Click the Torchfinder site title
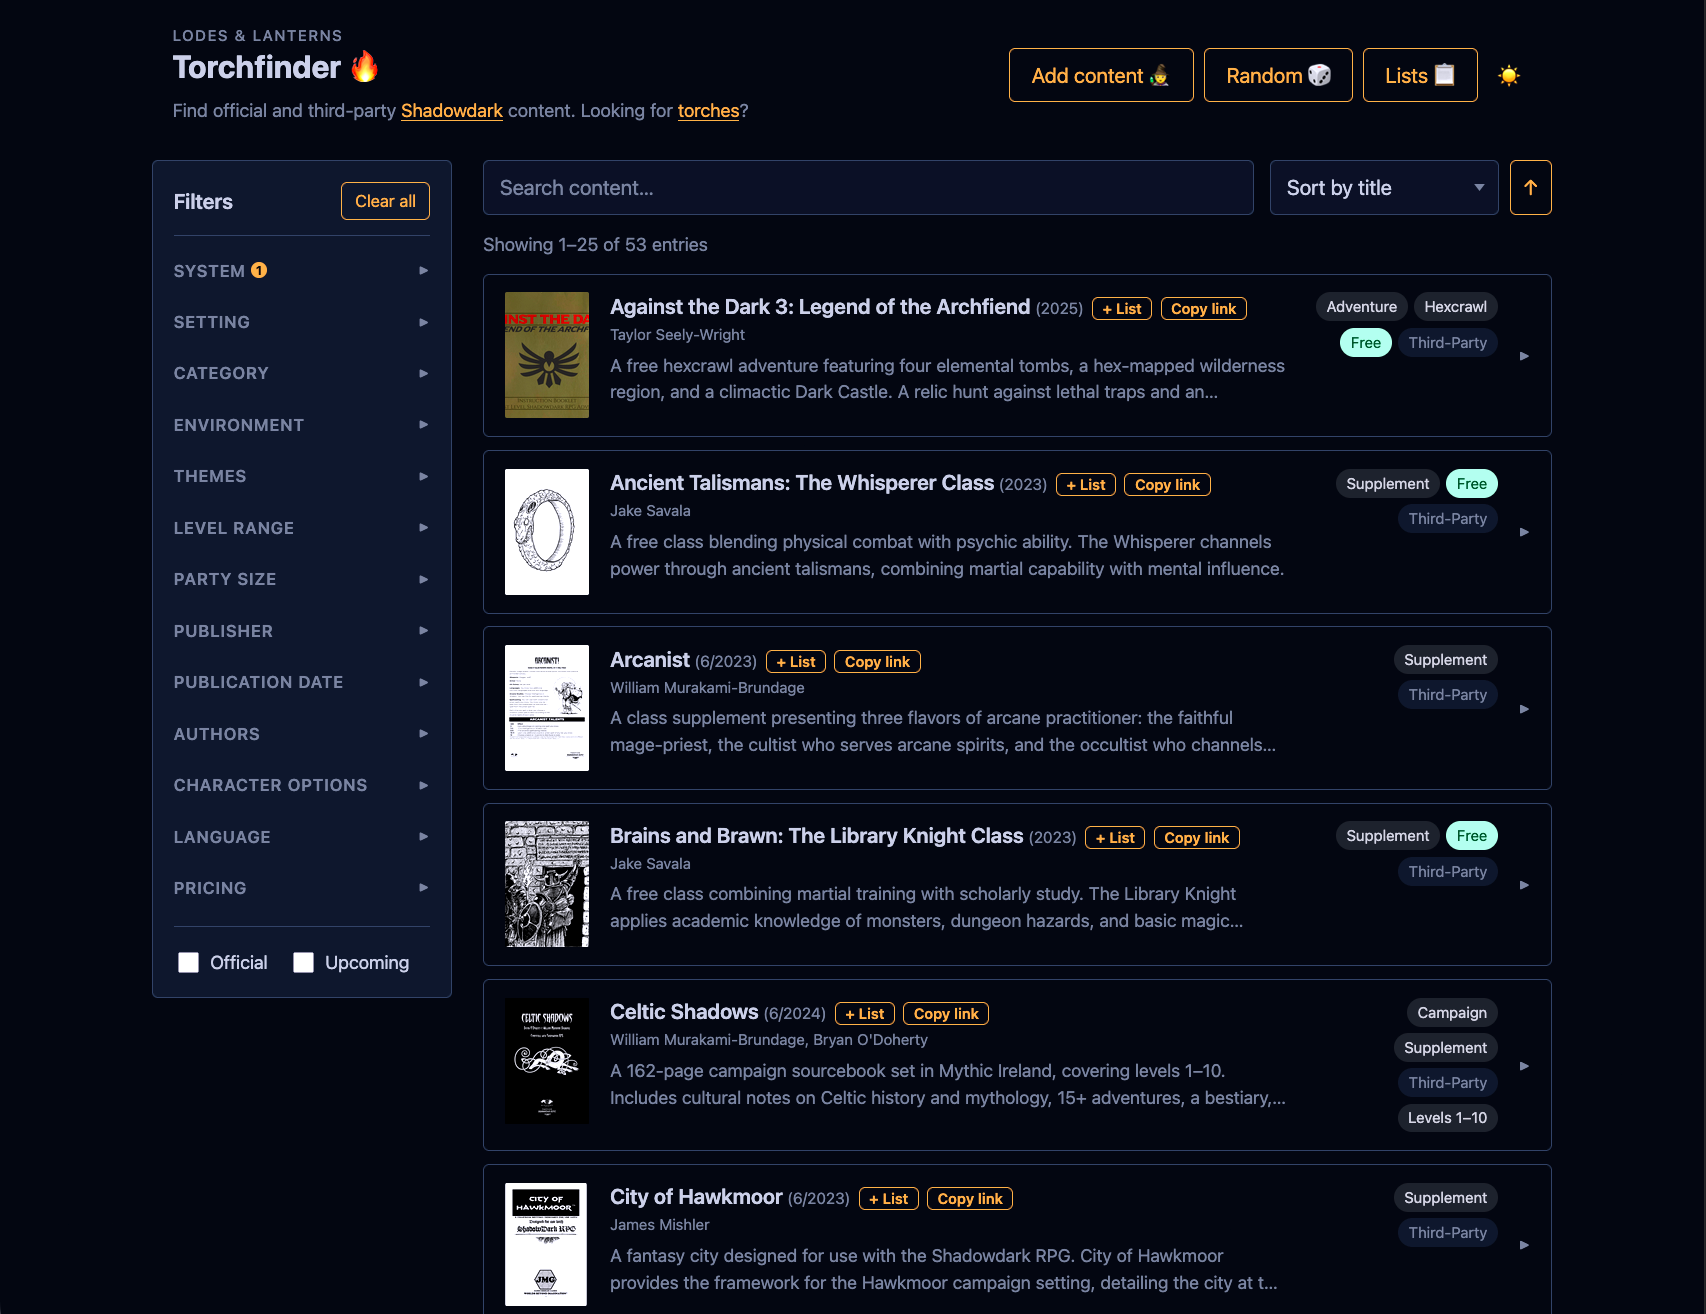The image size is (1706, 1314). (275, 67)
